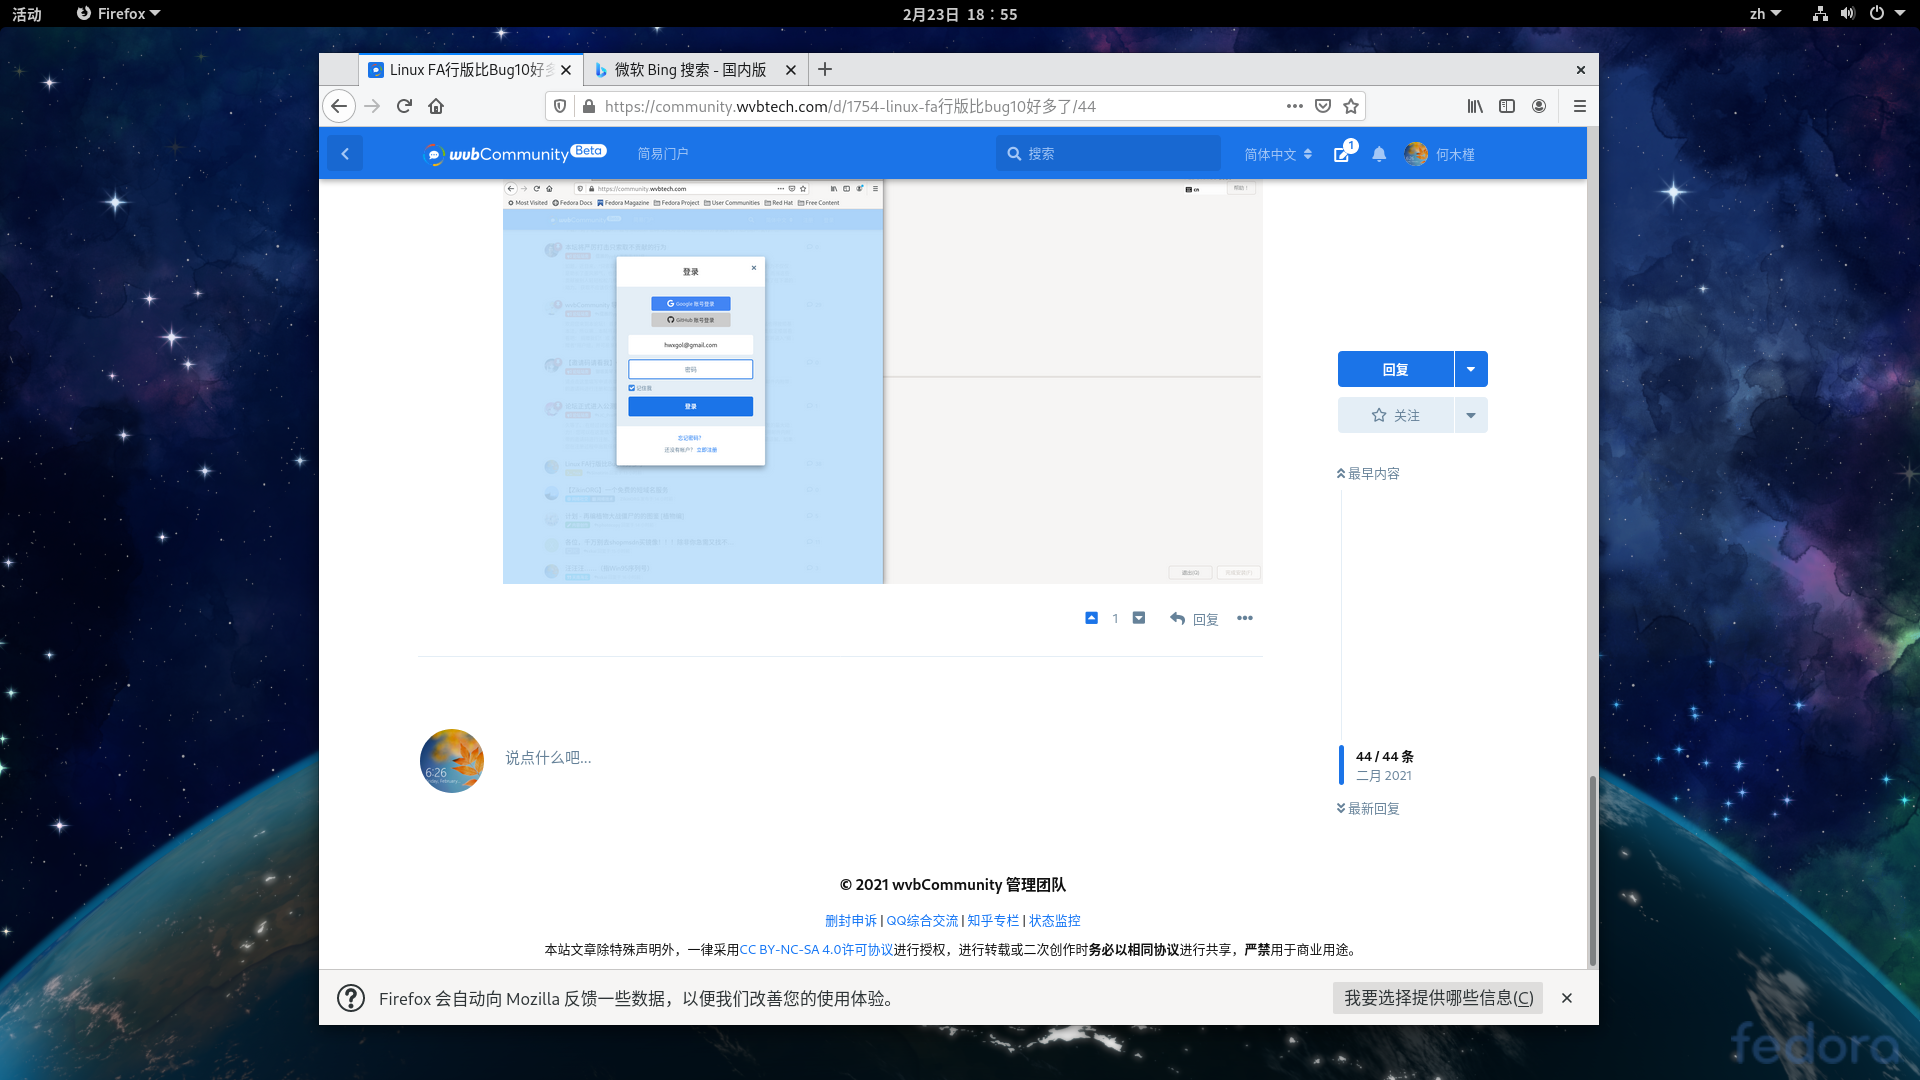Open the 活动 activities menu

27,14
